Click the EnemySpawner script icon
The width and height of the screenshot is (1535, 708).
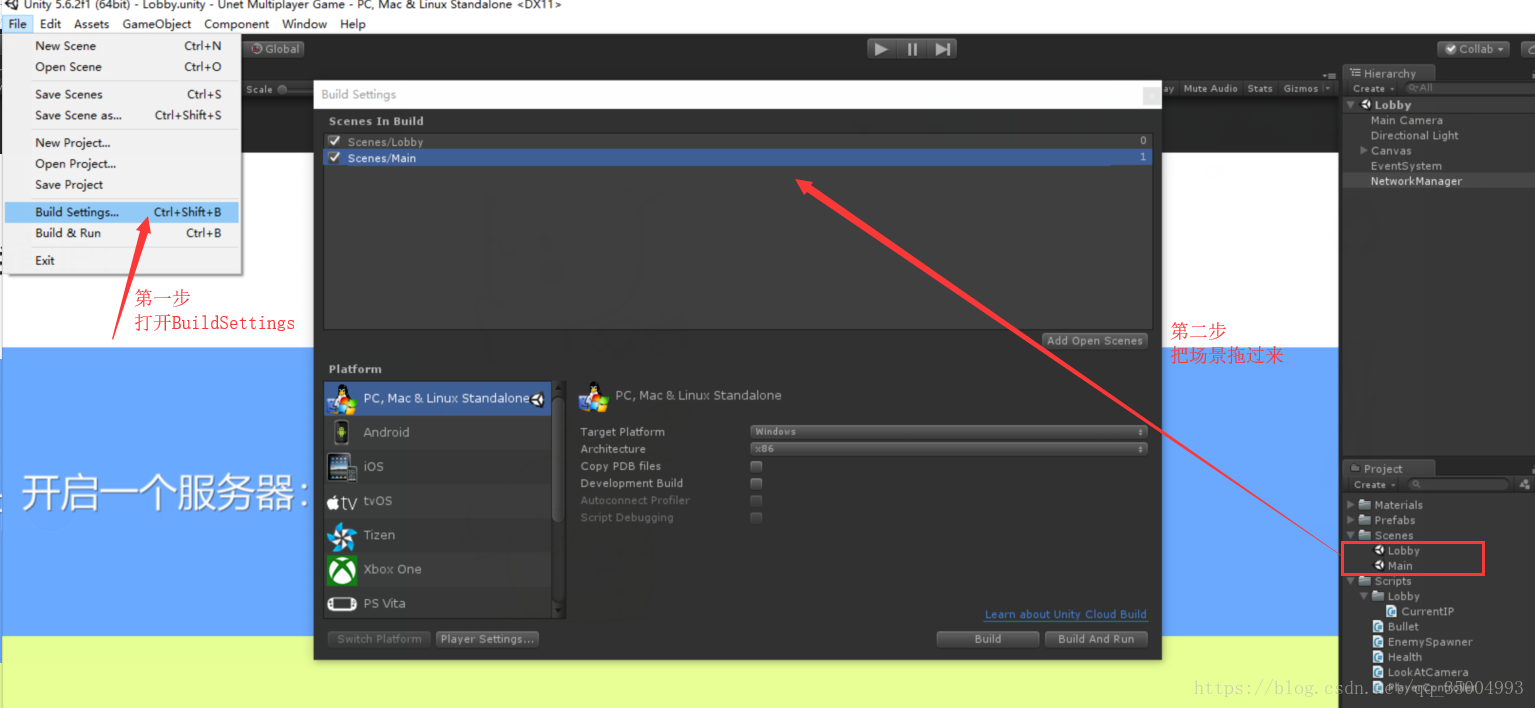(x=1379, y=642)
